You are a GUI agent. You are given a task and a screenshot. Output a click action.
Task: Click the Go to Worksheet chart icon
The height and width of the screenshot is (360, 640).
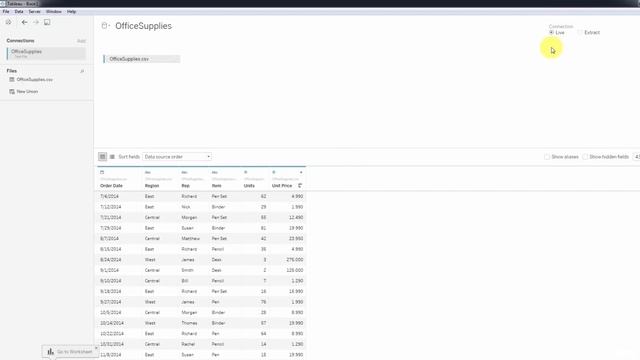pos(50,351)
